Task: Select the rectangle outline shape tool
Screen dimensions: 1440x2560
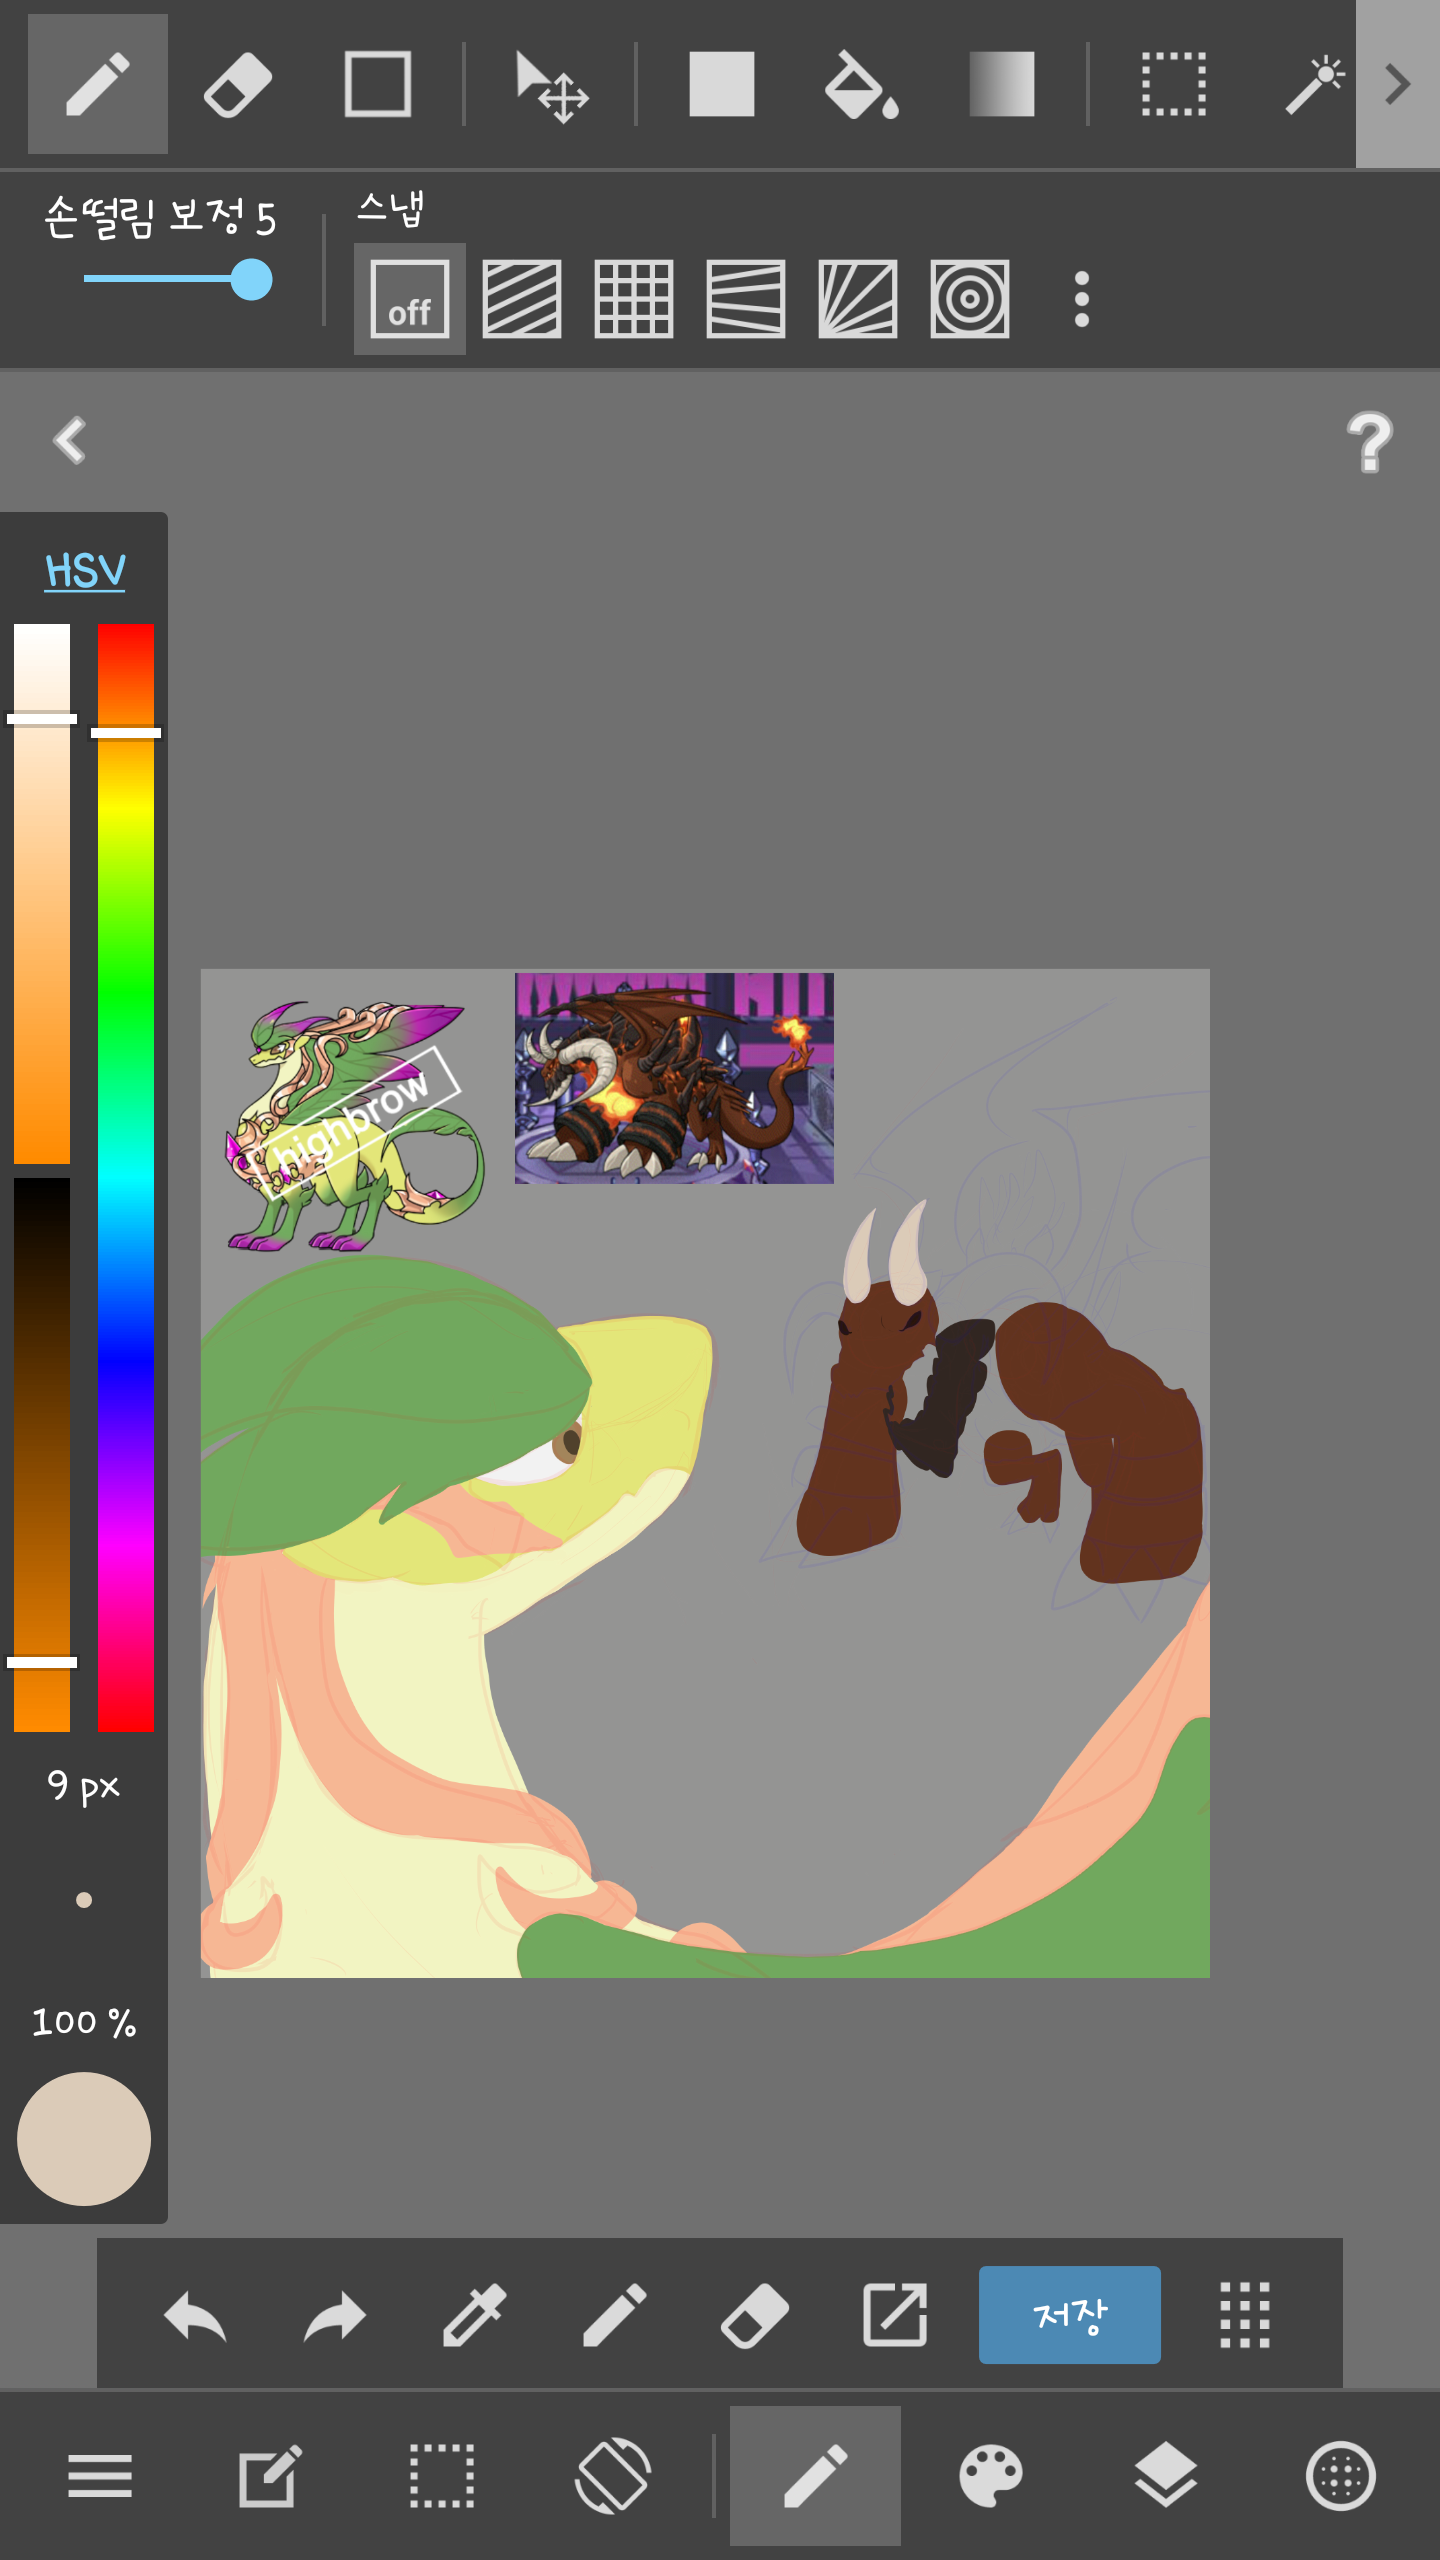Action: tap(378, 84)
